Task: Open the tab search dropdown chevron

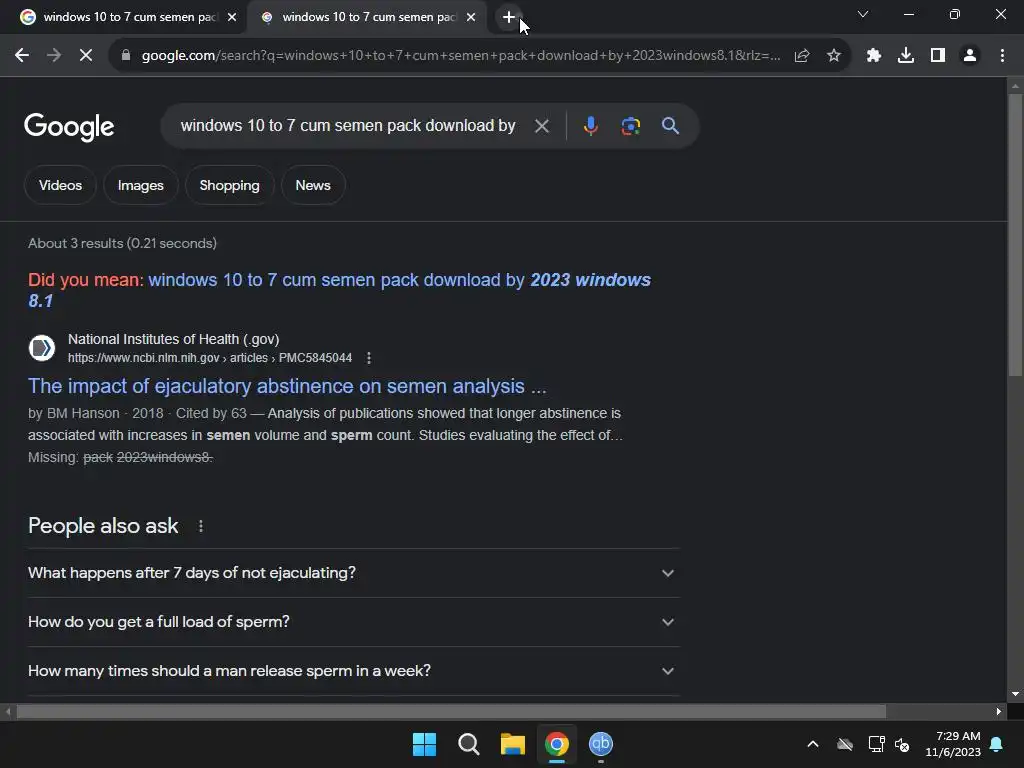Action: (863, 14)
